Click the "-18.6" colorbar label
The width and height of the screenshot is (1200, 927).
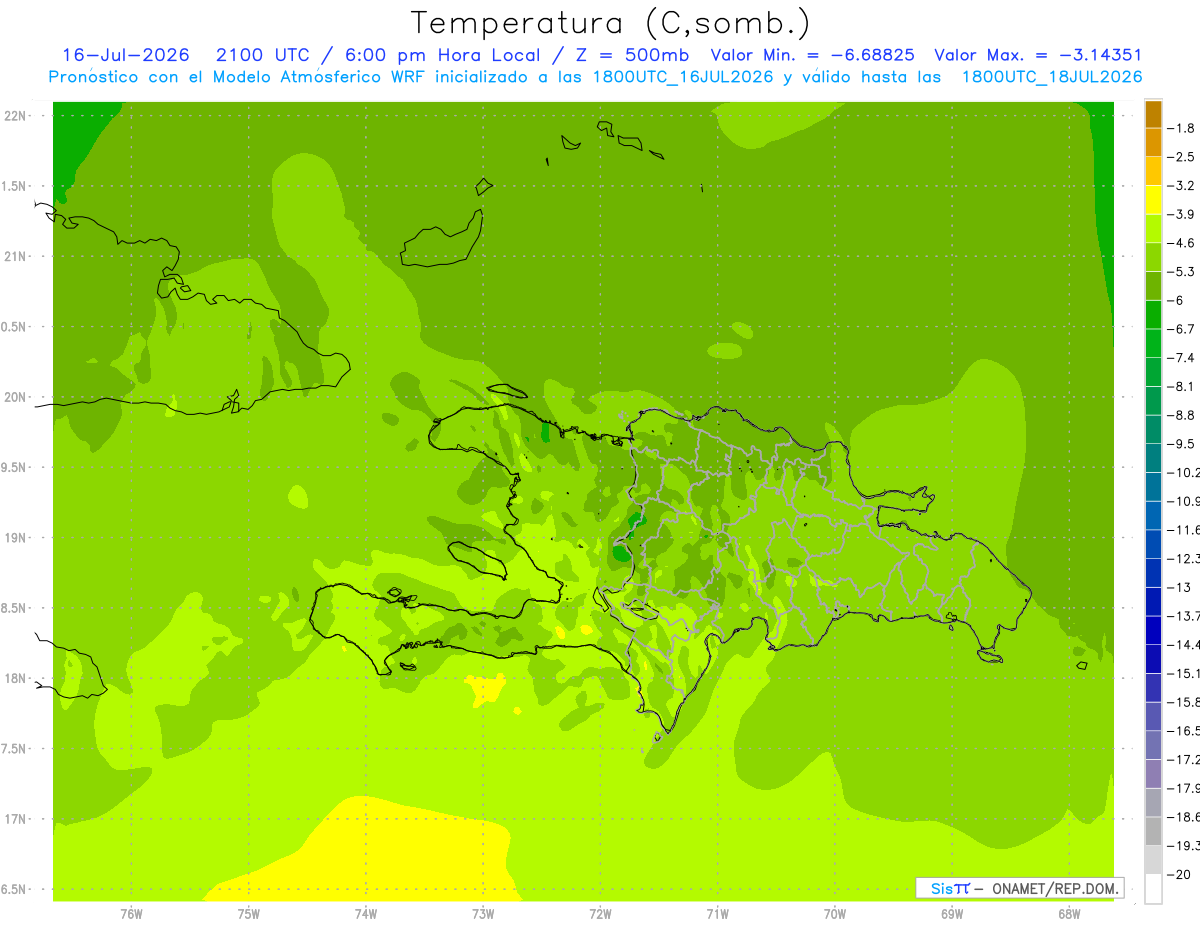coord(1184,817)
